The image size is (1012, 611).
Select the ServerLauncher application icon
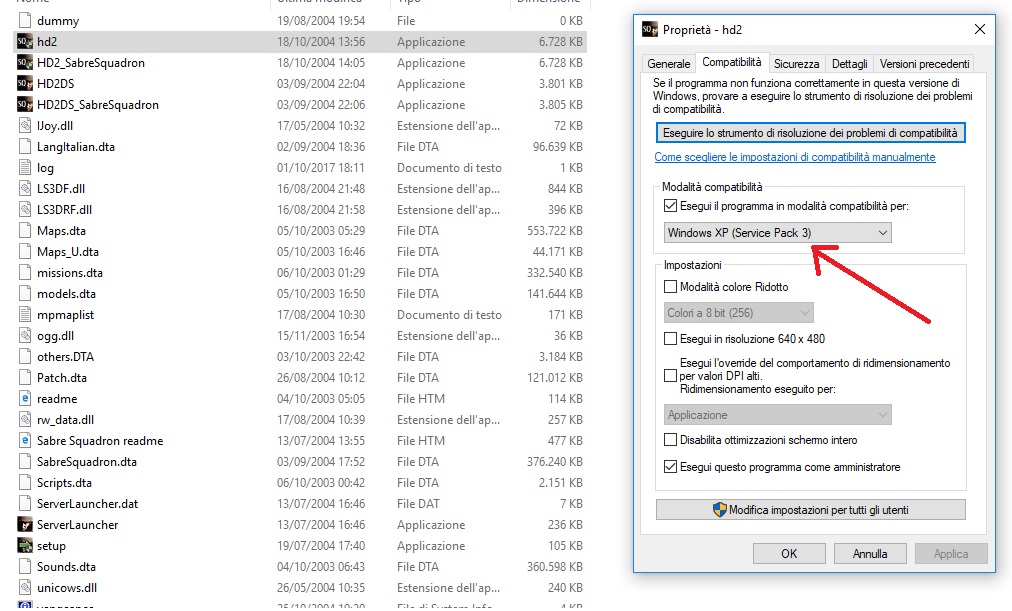(26, 525)
